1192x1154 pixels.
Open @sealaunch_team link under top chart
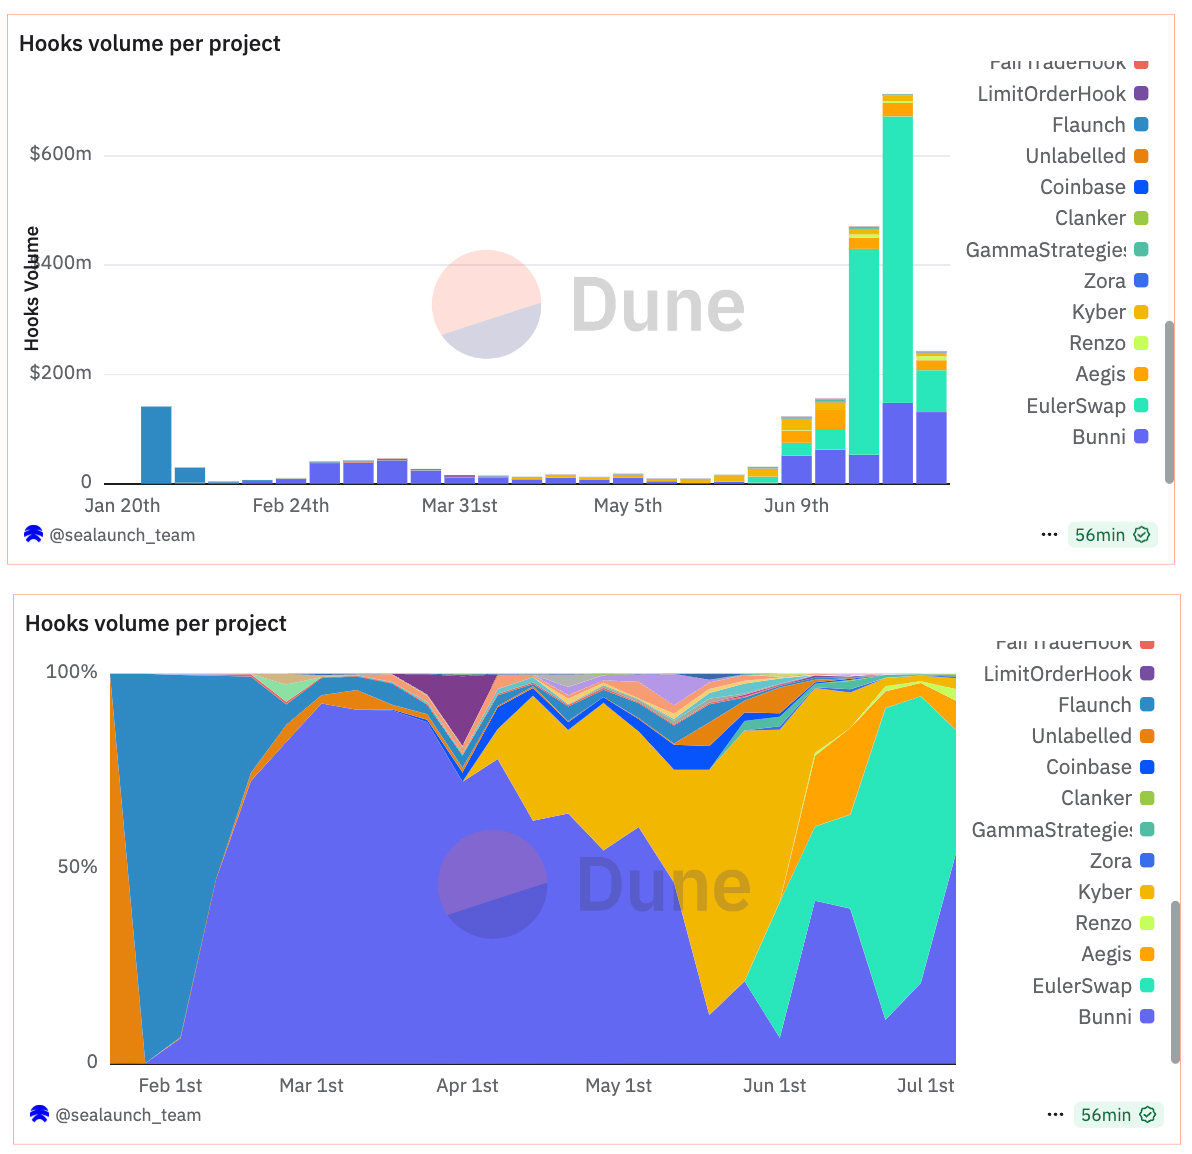[x=122, y=535]
